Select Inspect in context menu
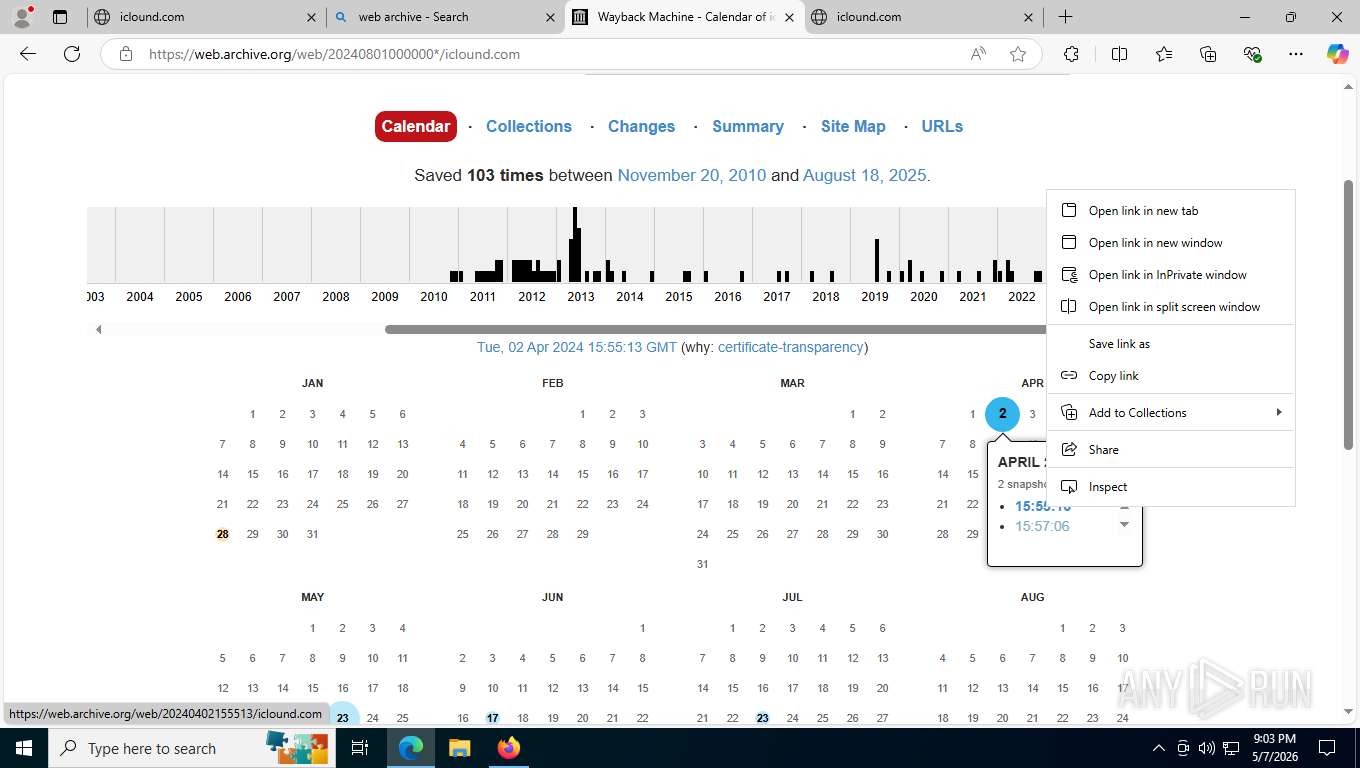Screen dimensions: 1360x768 click(x=1171, y=487)
